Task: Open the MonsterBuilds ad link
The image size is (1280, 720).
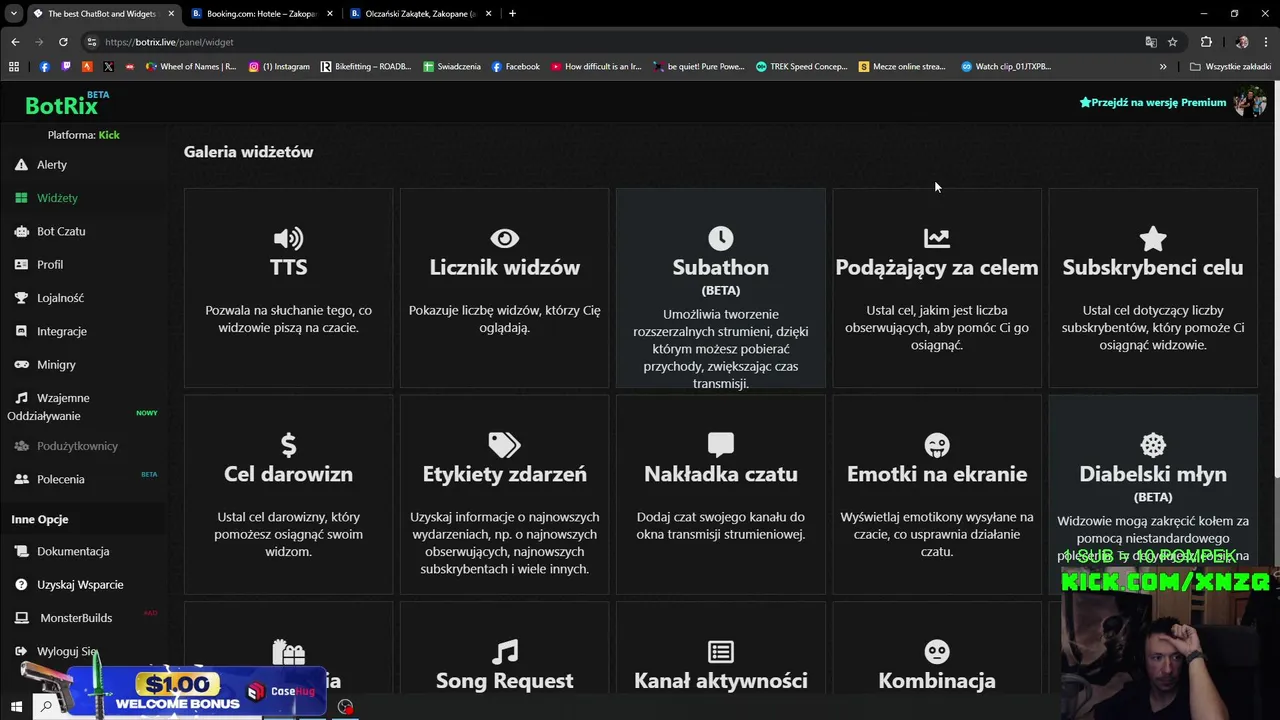Action: click(x=76, y=618)
